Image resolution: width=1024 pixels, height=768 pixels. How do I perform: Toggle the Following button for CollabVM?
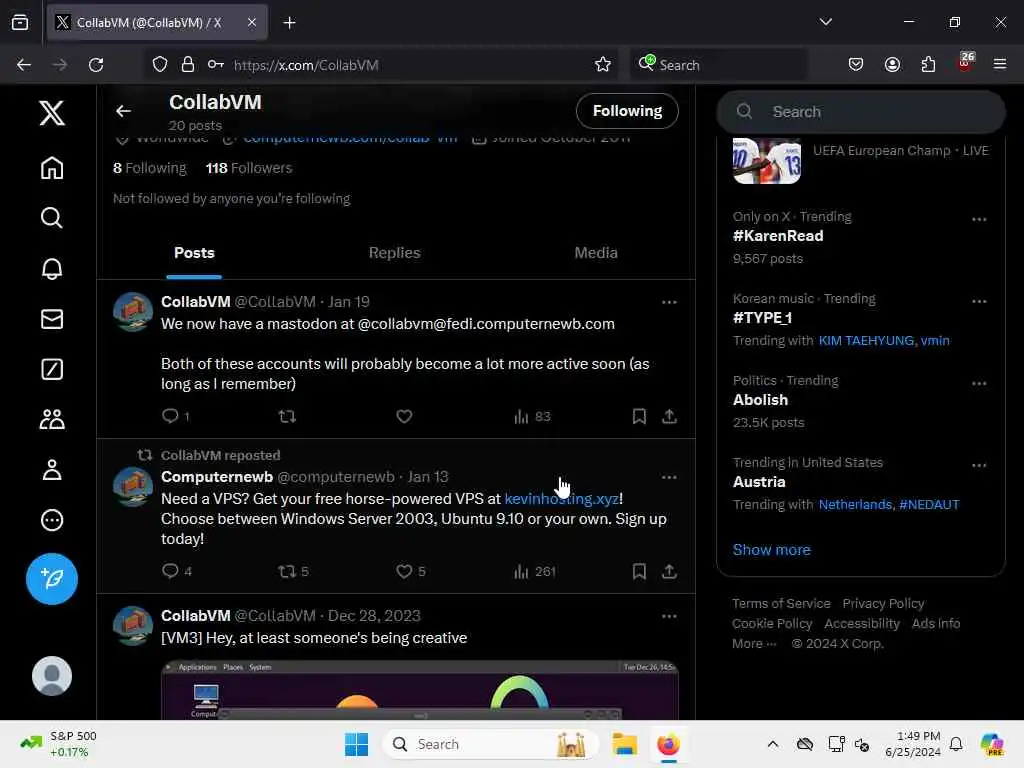627,111
